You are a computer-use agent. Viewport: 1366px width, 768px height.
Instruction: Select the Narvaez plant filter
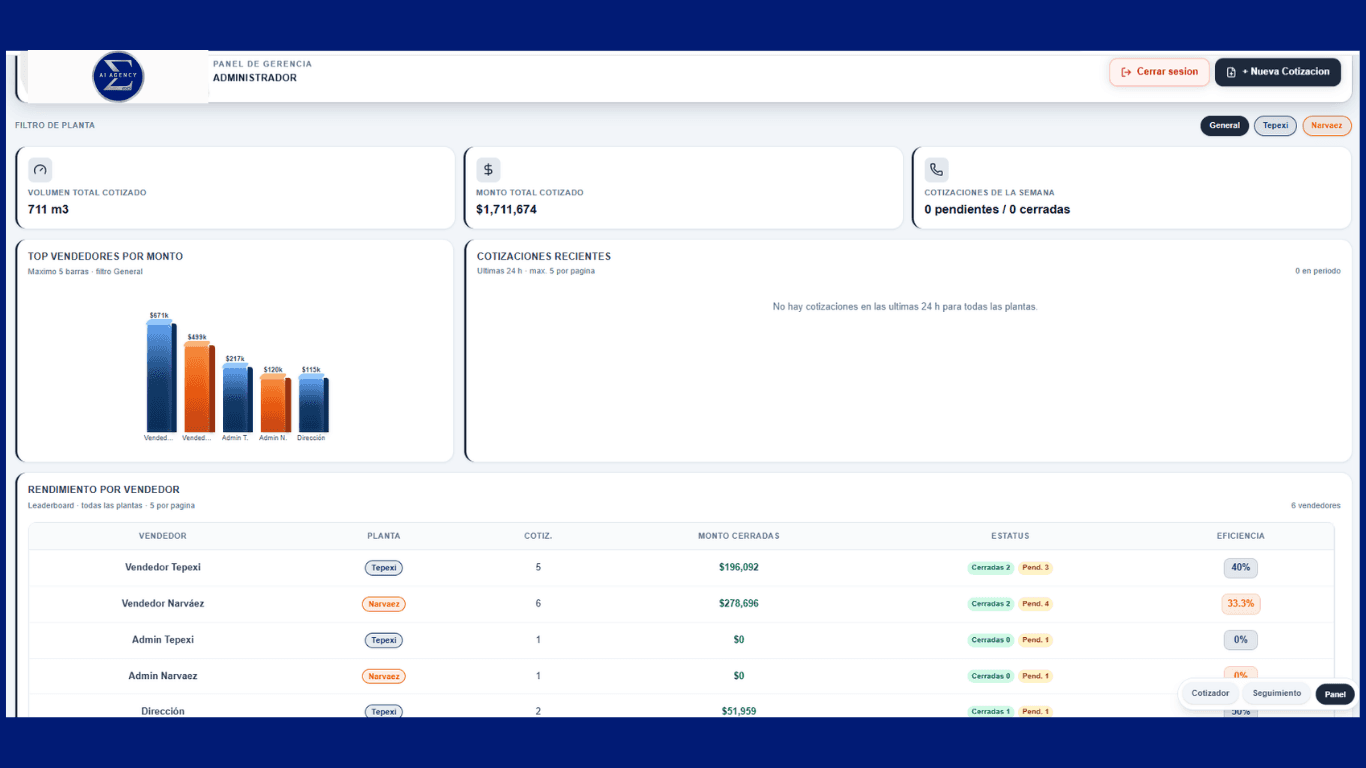pyautogui.click(x=1327, y=126)
